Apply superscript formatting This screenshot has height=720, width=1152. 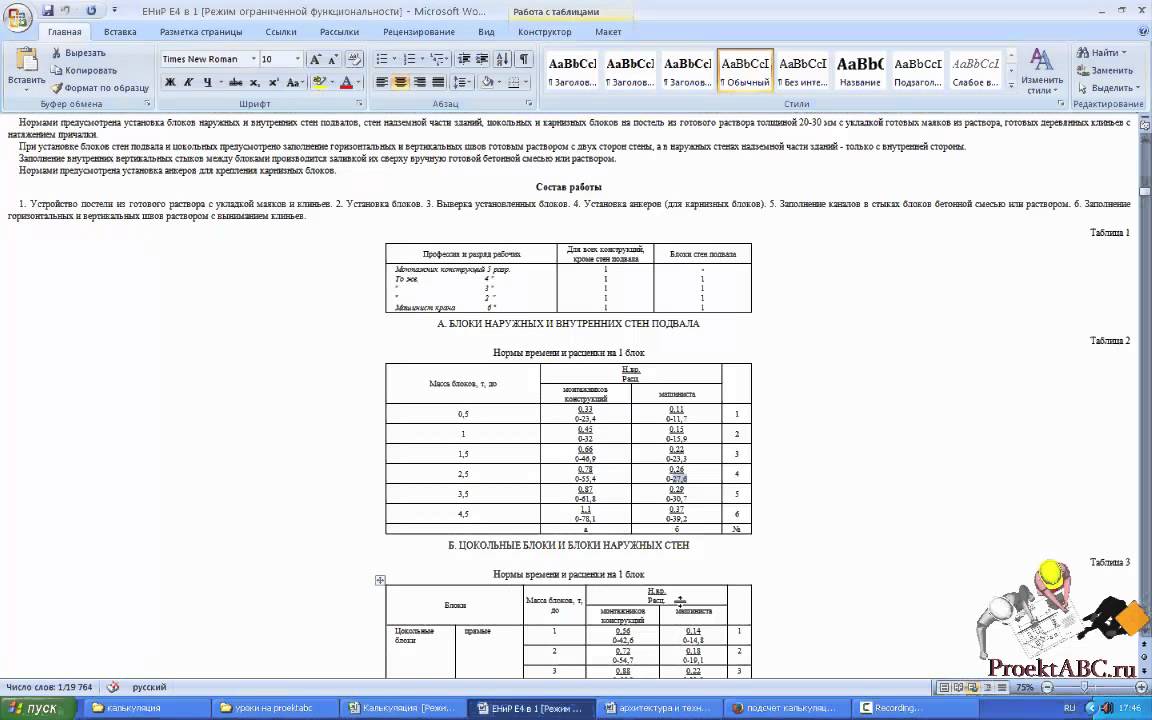click(x=273, y=82)
